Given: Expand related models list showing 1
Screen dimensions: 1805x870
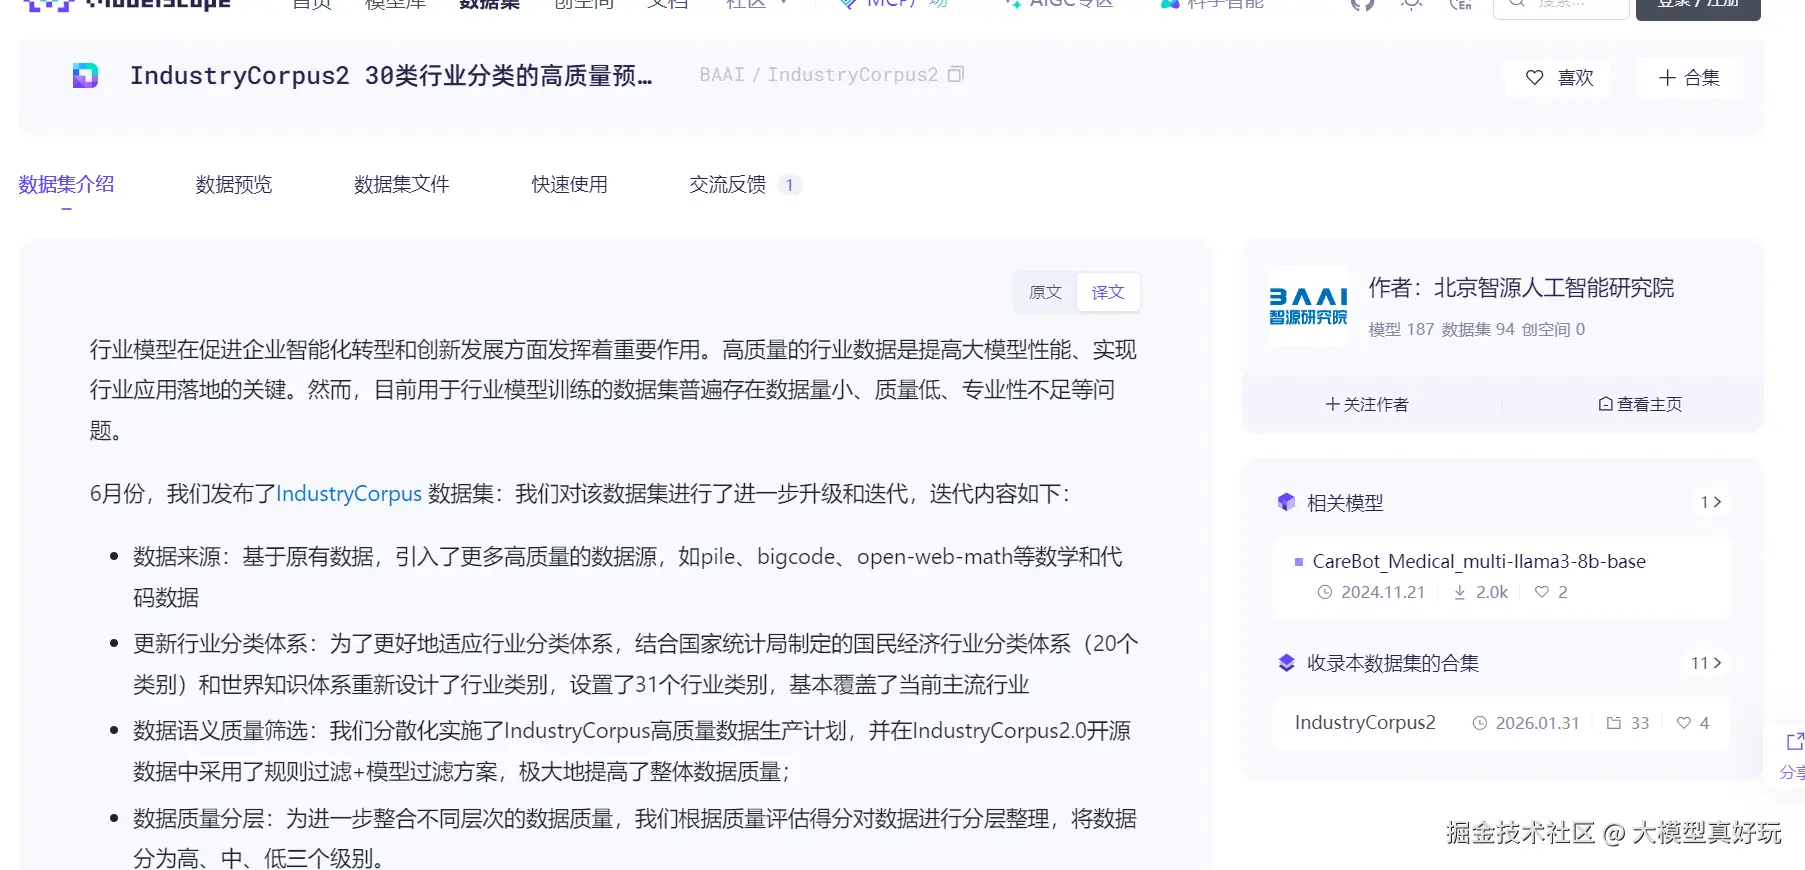Looking at the screenshot, I should (x=1711, y=502).
